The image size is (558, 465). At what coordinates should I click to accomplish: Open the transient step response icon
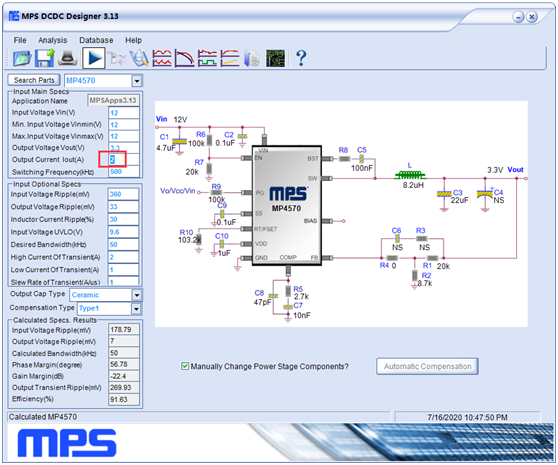tap(207, 58)
